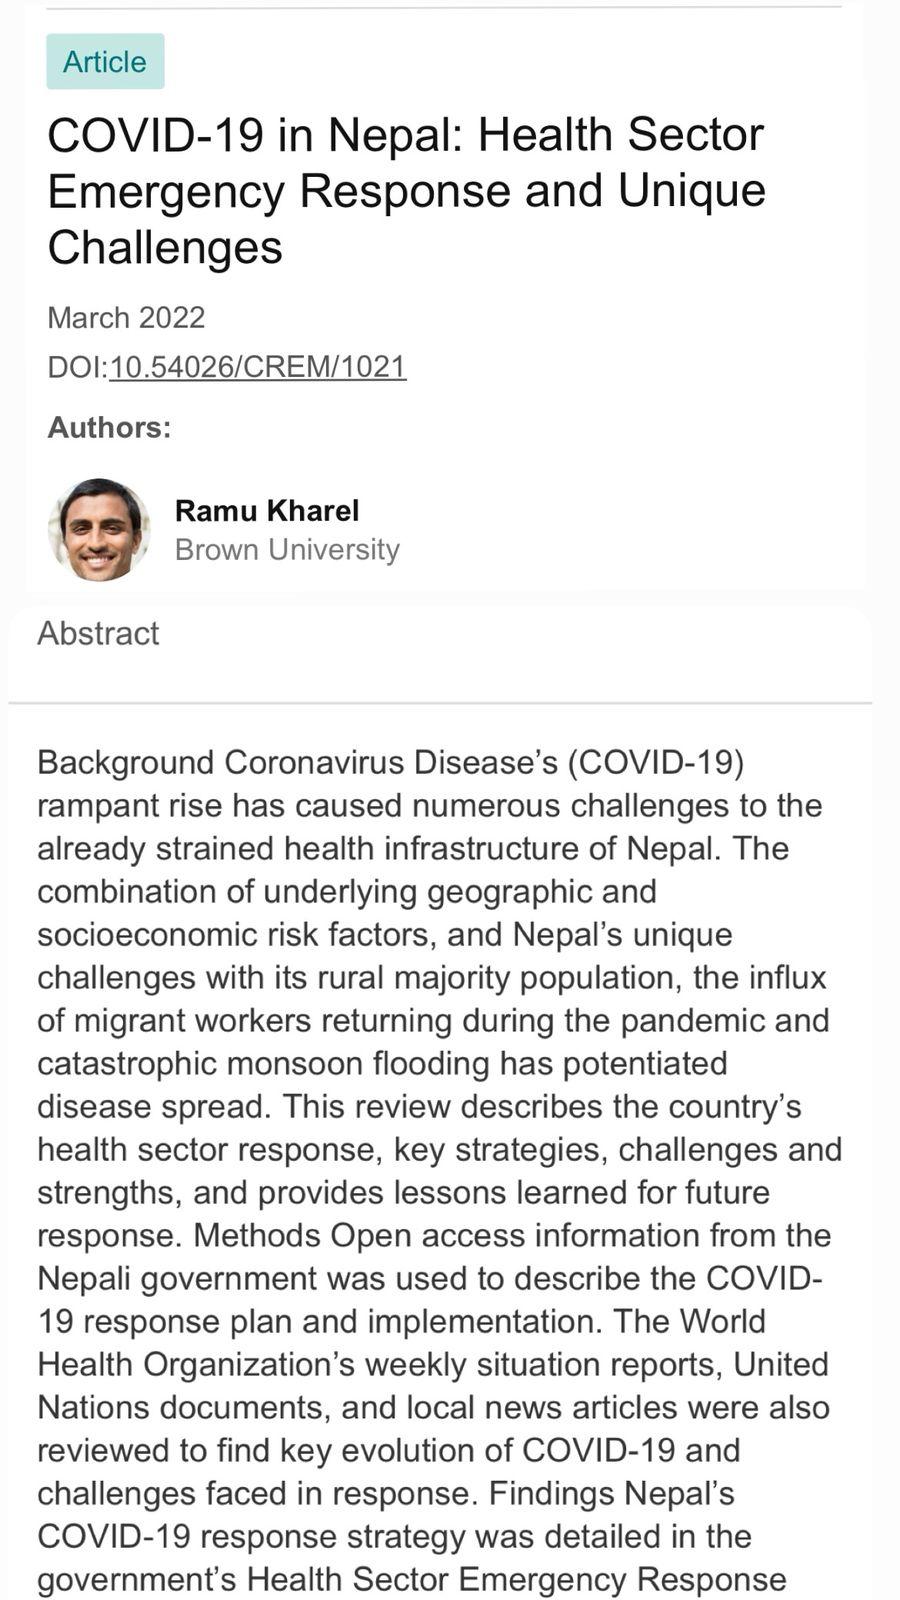The height and width of the screenshot is (1600, 900).
Task: Click the March 2022 publication date
Action: [x=126, y=317]
